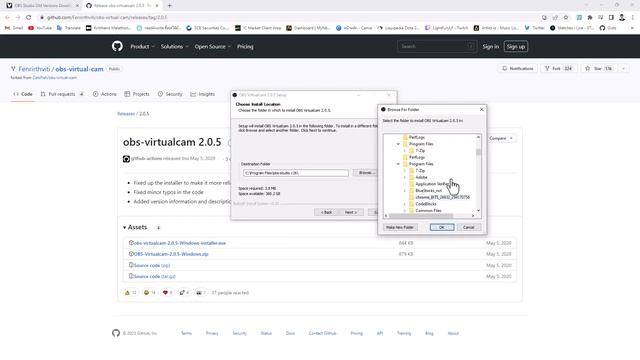The image size is (640, 360).
Task: Click the Destination Folder path field
Action: tap(296, 173)
